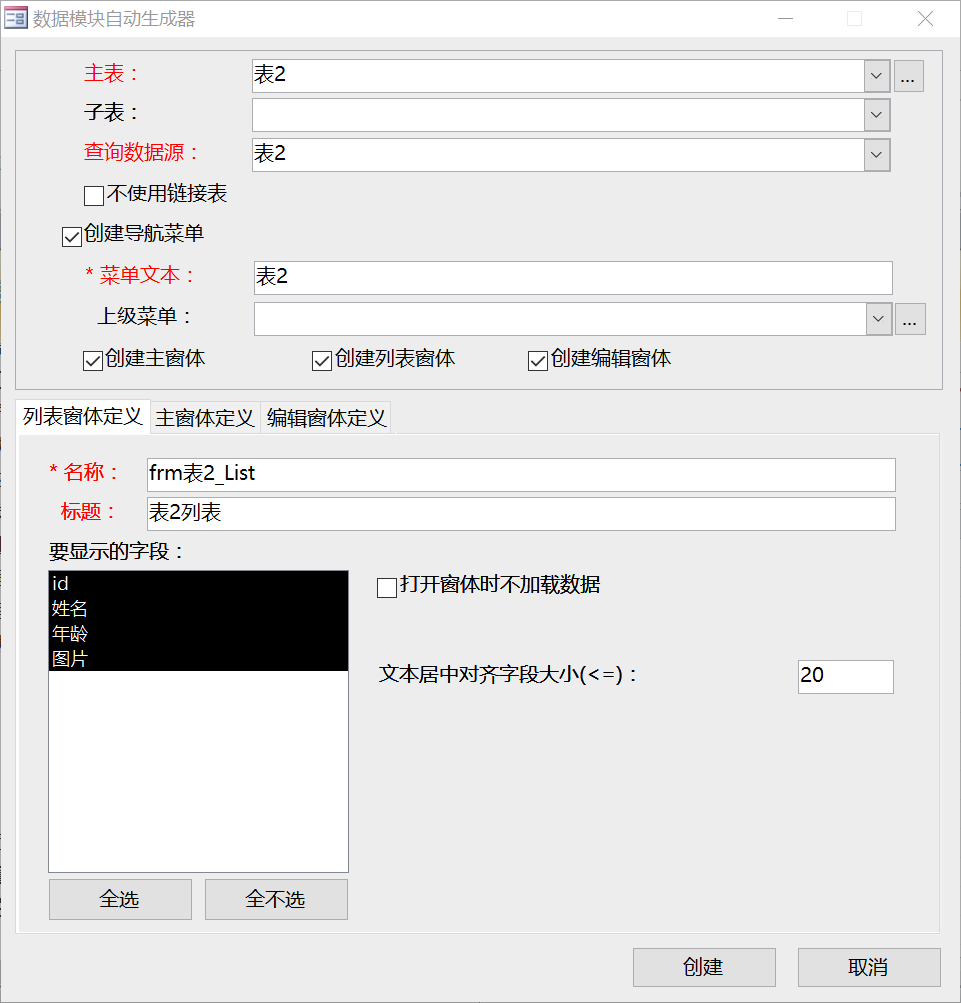Click the 创建 button
The width and height of the screenshot is (961, 1003).
(x=704, y=967)
